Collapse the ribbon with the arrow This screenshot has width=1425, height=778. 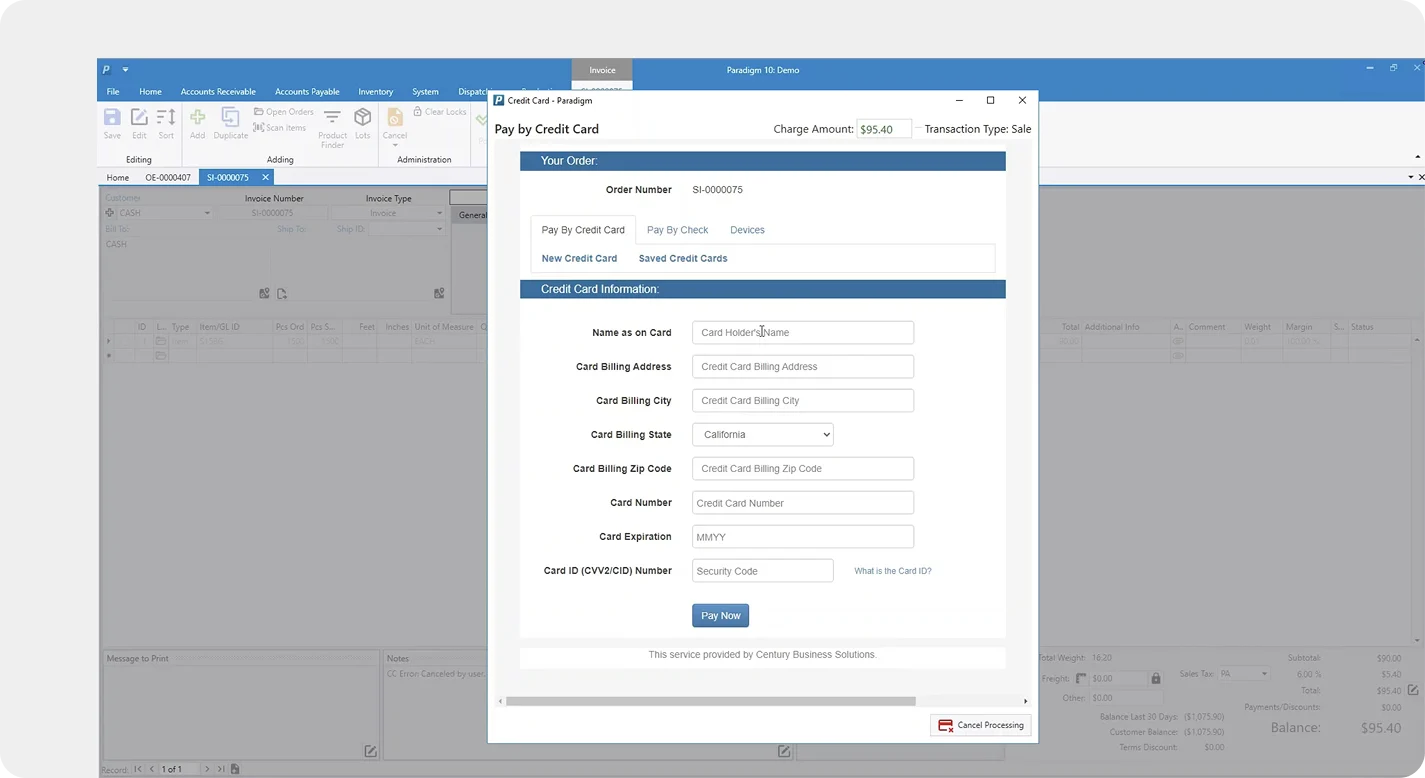click(1417, 157)
